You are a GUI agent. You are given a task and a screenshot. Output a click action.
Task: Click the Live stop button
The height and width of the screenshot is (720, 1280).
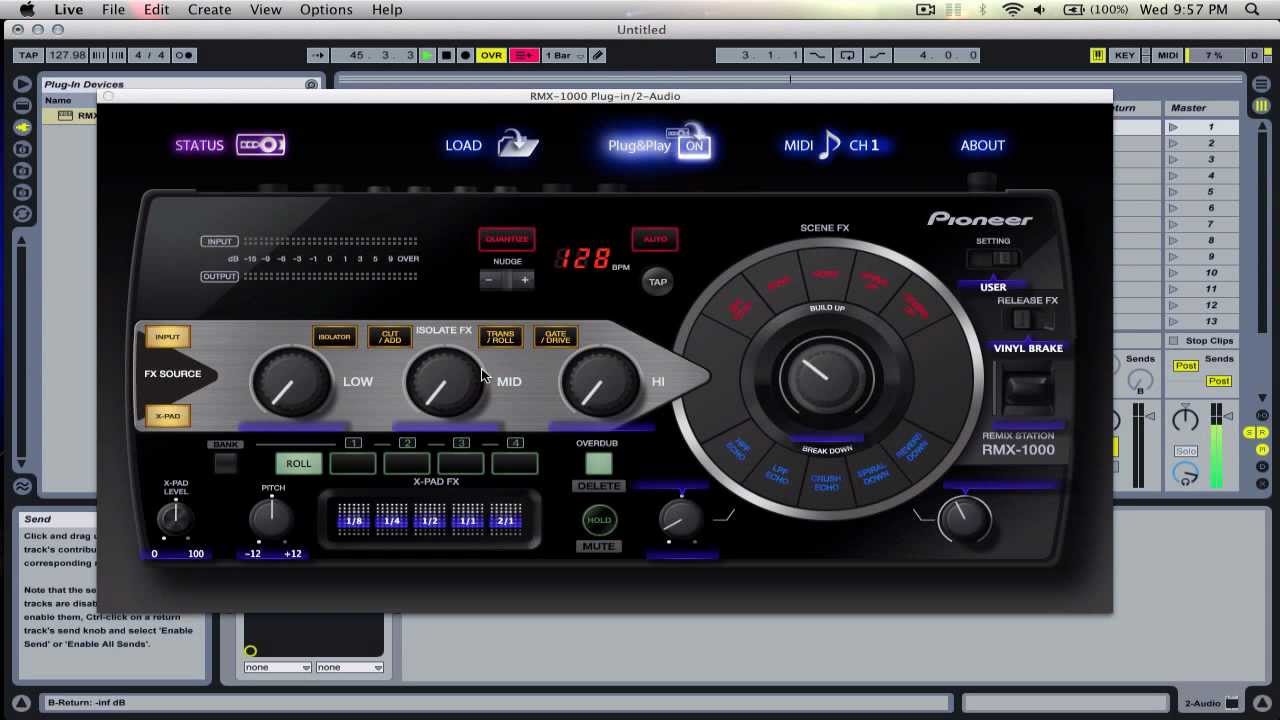click(x=446, y=55)
